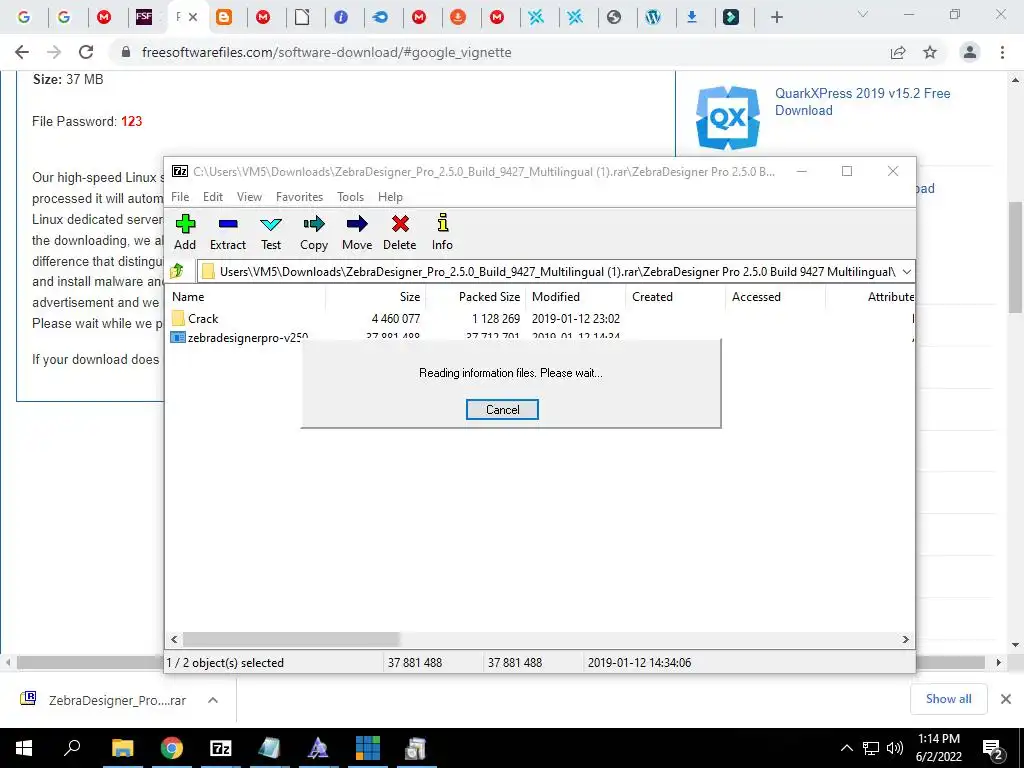Open QuarkXPress 2019 v15.2 Free Download link
The width and height of the screenshot is (1024, 768).
[x=862, y=102]
